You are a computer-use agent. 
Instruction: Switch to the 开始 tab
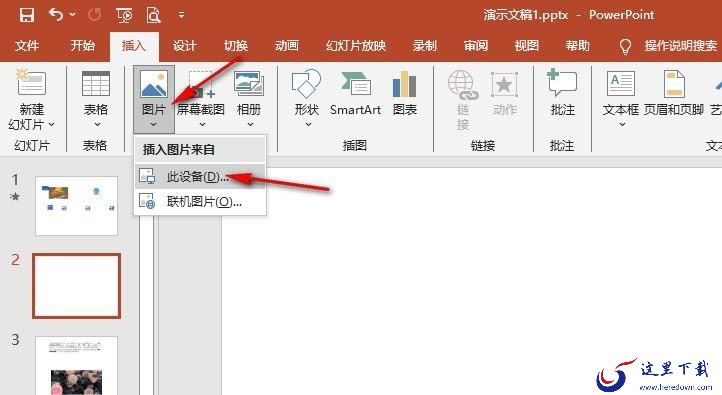point(82,46)
